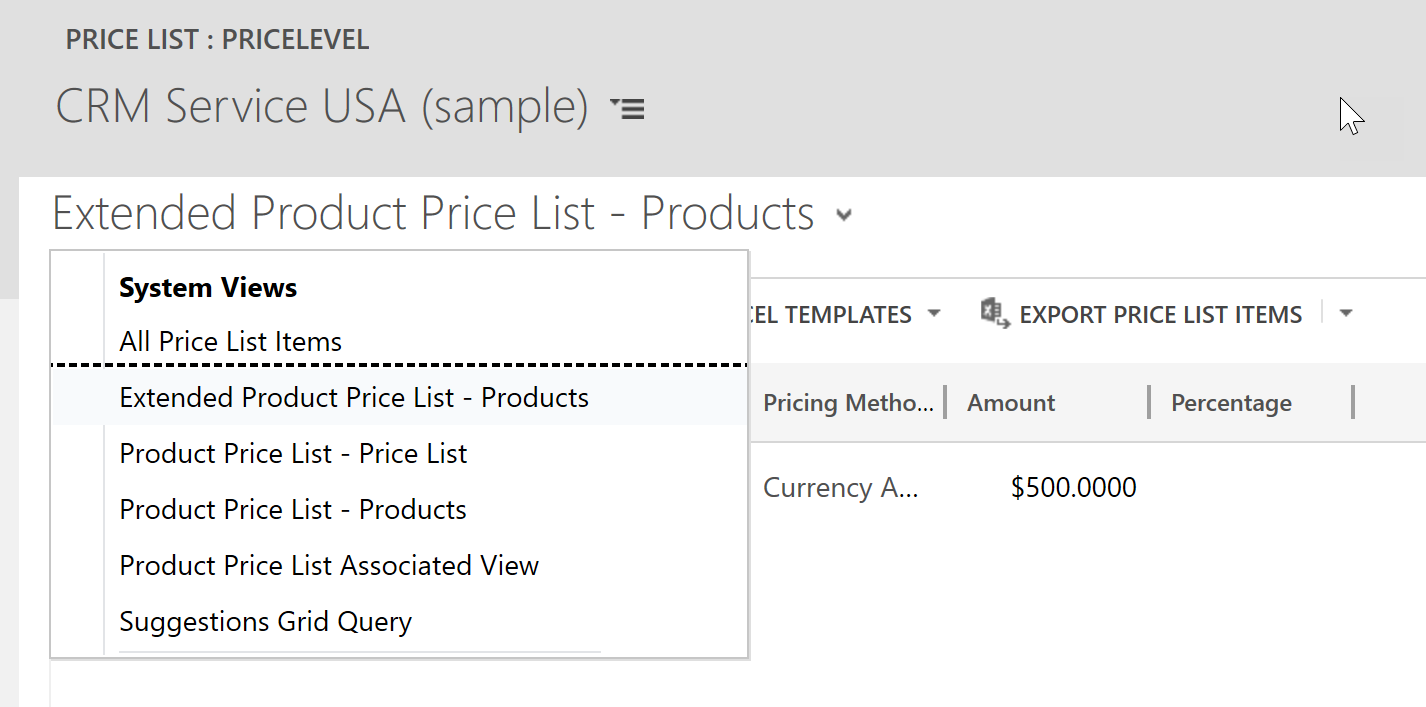Open the dropdown arrow next to Export Price List Items
The image size is (1426, 707).
click(x=1346, y=312)
